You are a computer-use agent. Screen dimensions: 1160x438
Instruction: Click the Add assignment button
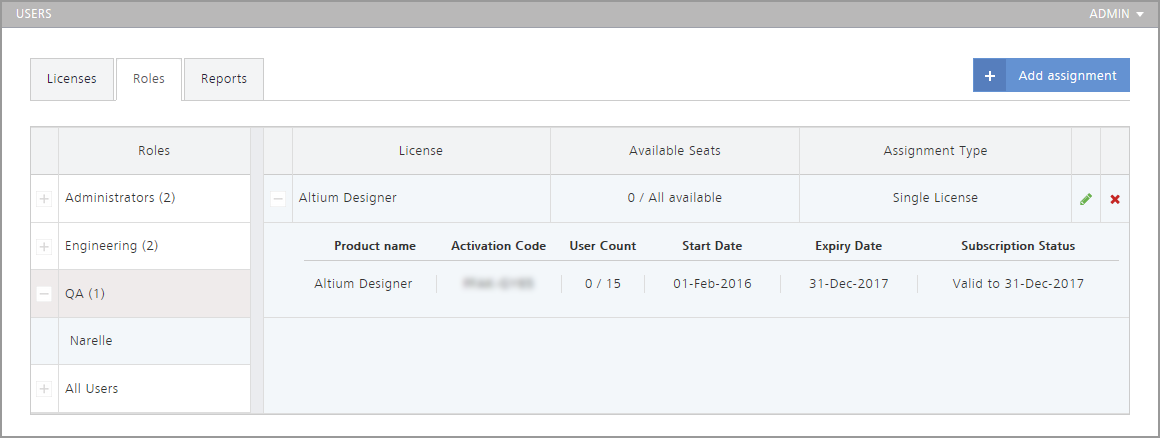tap(1066, 76)
